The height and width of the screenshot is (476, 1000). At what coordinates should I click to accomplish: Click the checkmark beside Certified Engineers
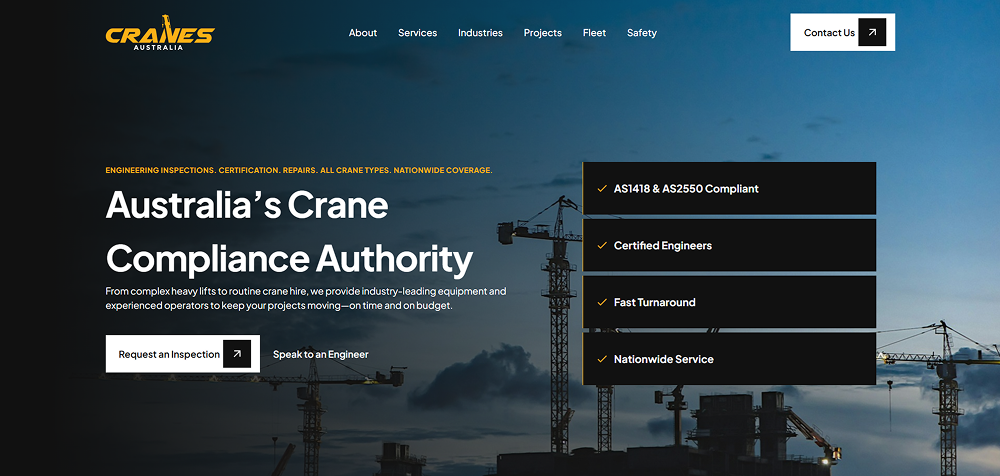pos(601,246)
